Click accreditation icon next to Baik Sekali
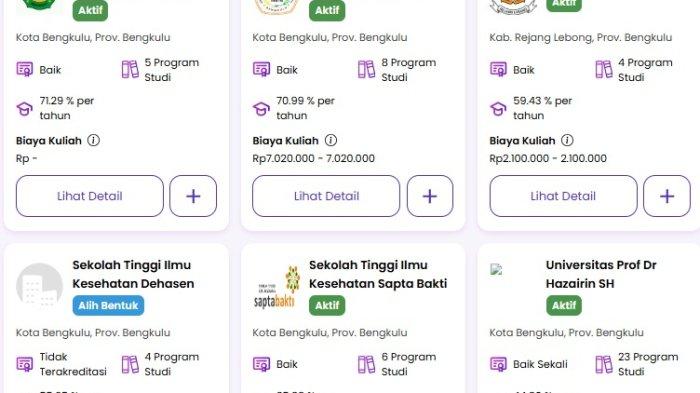700x393 pixels. pyautogui.click(x=498, y=364)
